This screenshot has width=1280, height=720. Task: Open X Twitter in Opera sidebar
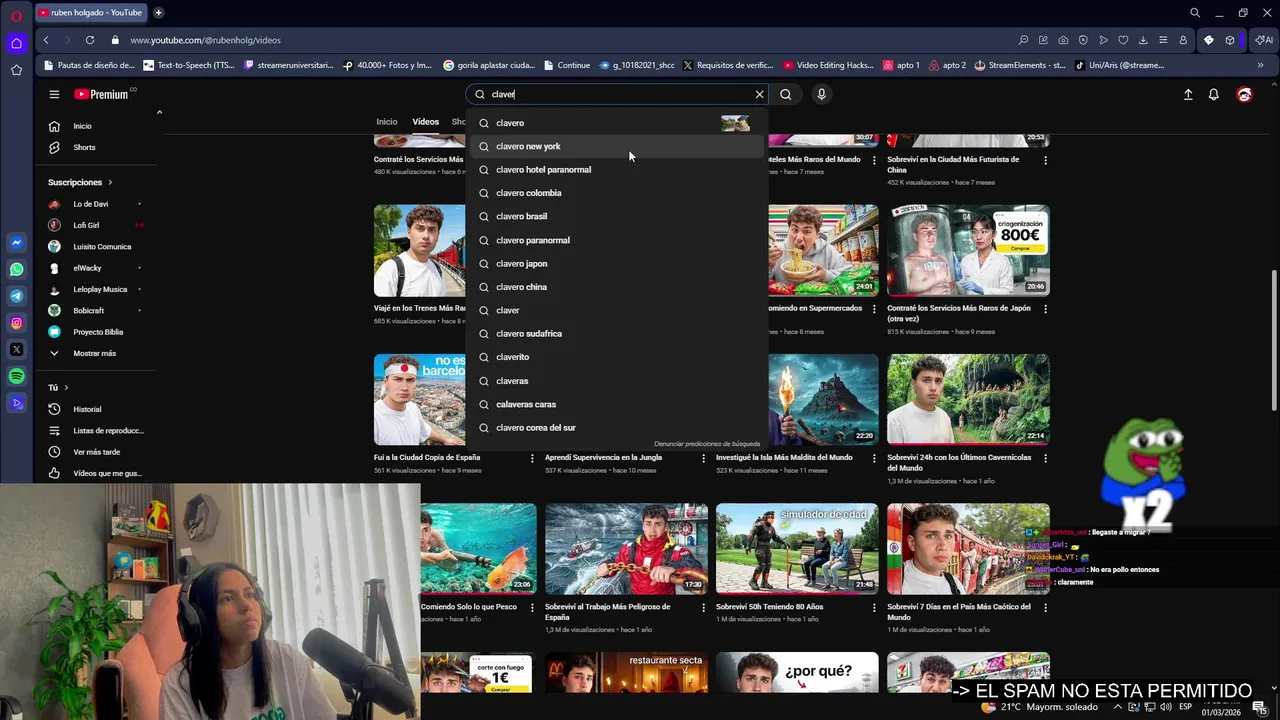[x=16, y=350]
